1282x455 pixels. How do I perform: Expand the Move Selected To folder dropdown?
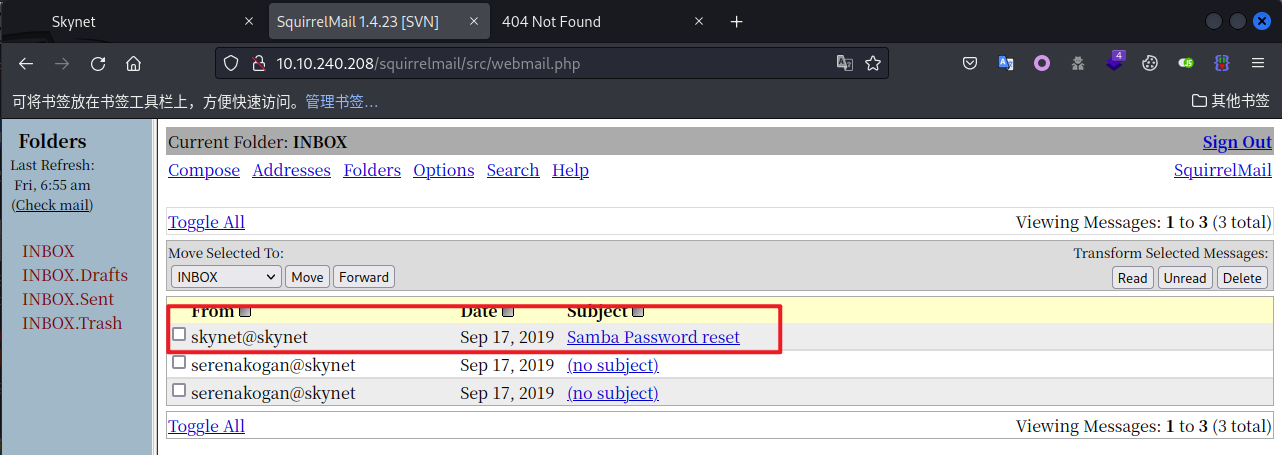click(x=226, y=277)
